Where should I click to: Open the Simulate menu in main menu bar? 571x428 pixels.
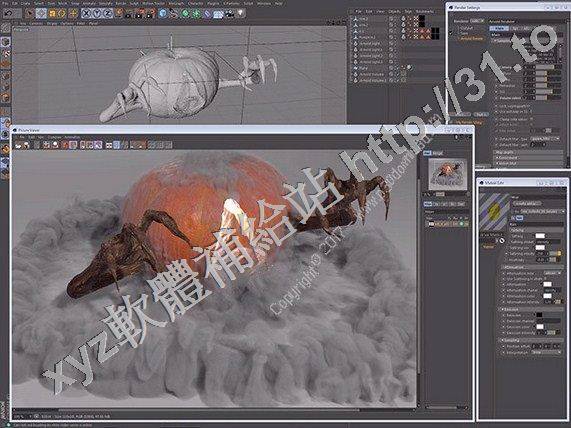point(105,3)
